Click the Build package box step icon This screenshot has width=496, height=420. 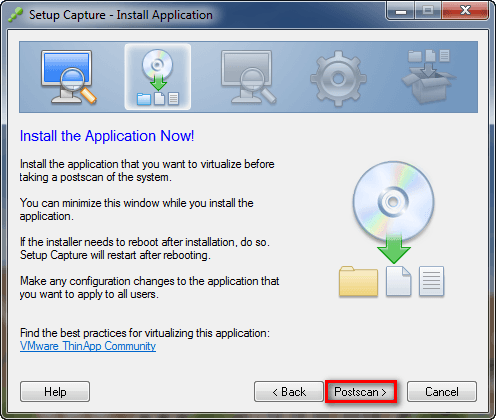point(429,77)
